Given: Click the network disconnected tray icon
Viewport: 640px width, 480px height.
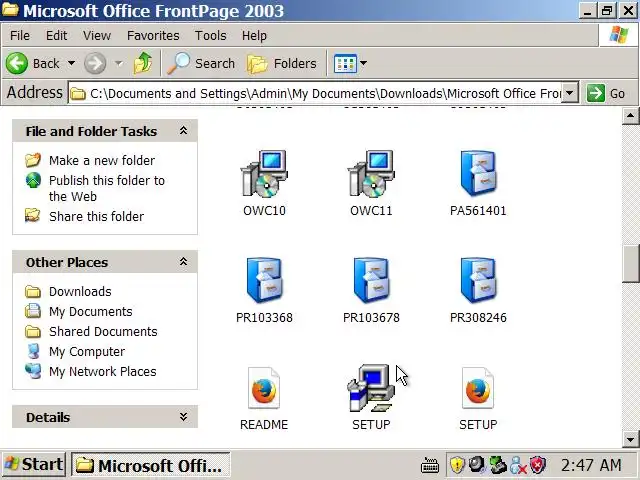Looking at the screenshot, I should (x=518, y=465).
